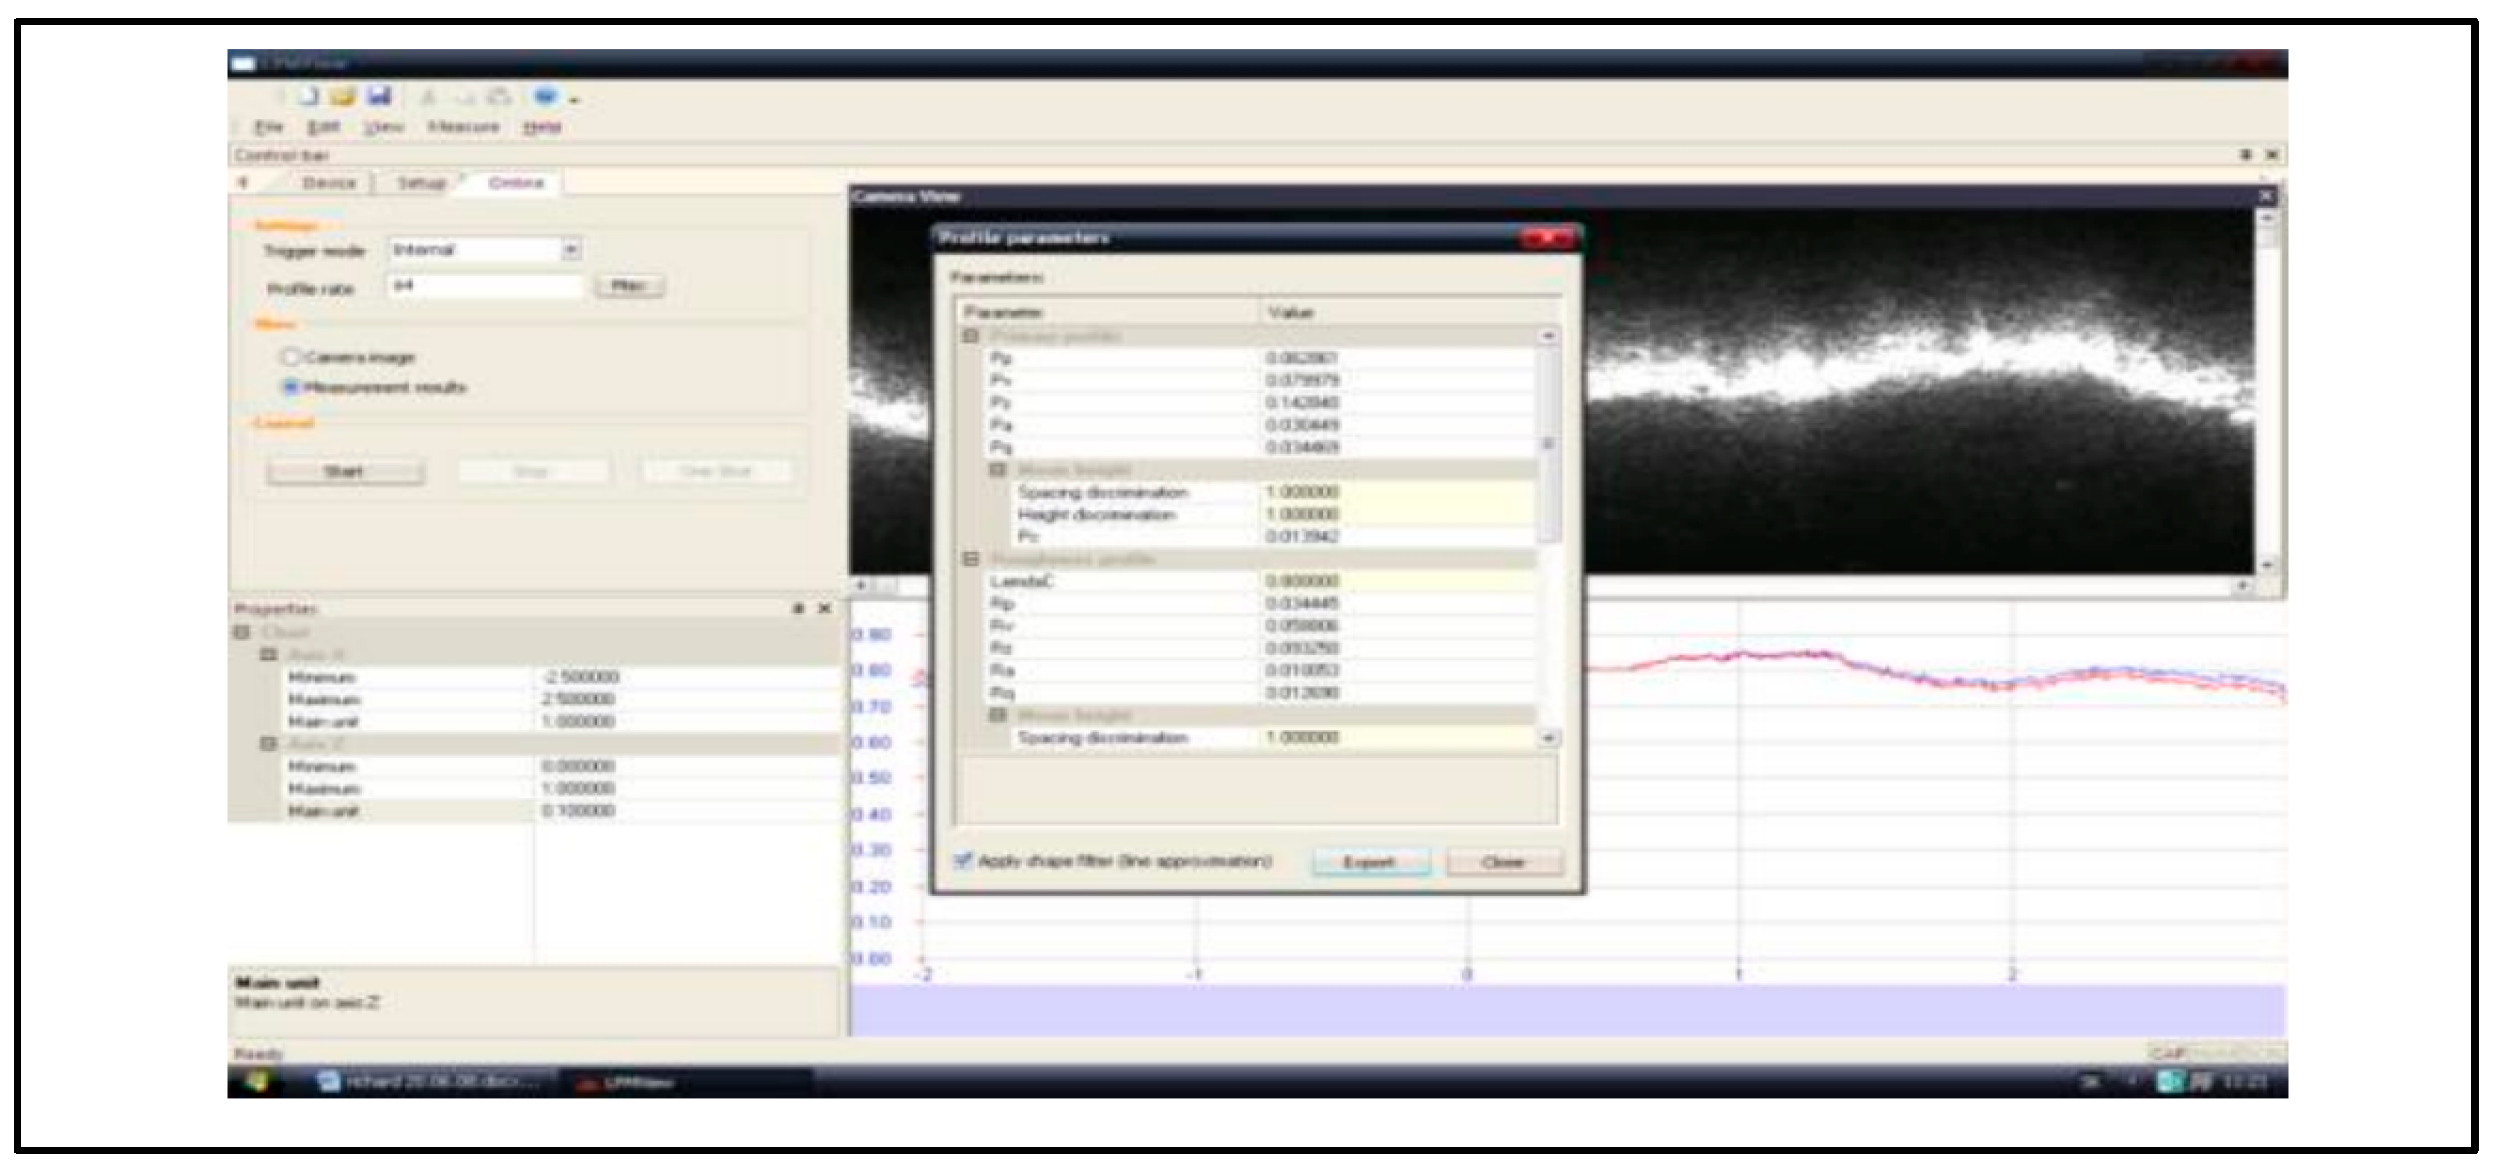Close the Properties panel with X
This screenshot has width=2496, height=1171.
[824, 609]
